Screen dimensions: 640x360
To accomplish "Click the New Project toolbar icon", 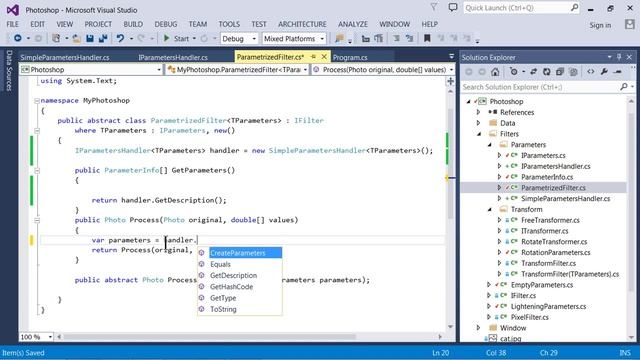I will [x=56, y=38].
